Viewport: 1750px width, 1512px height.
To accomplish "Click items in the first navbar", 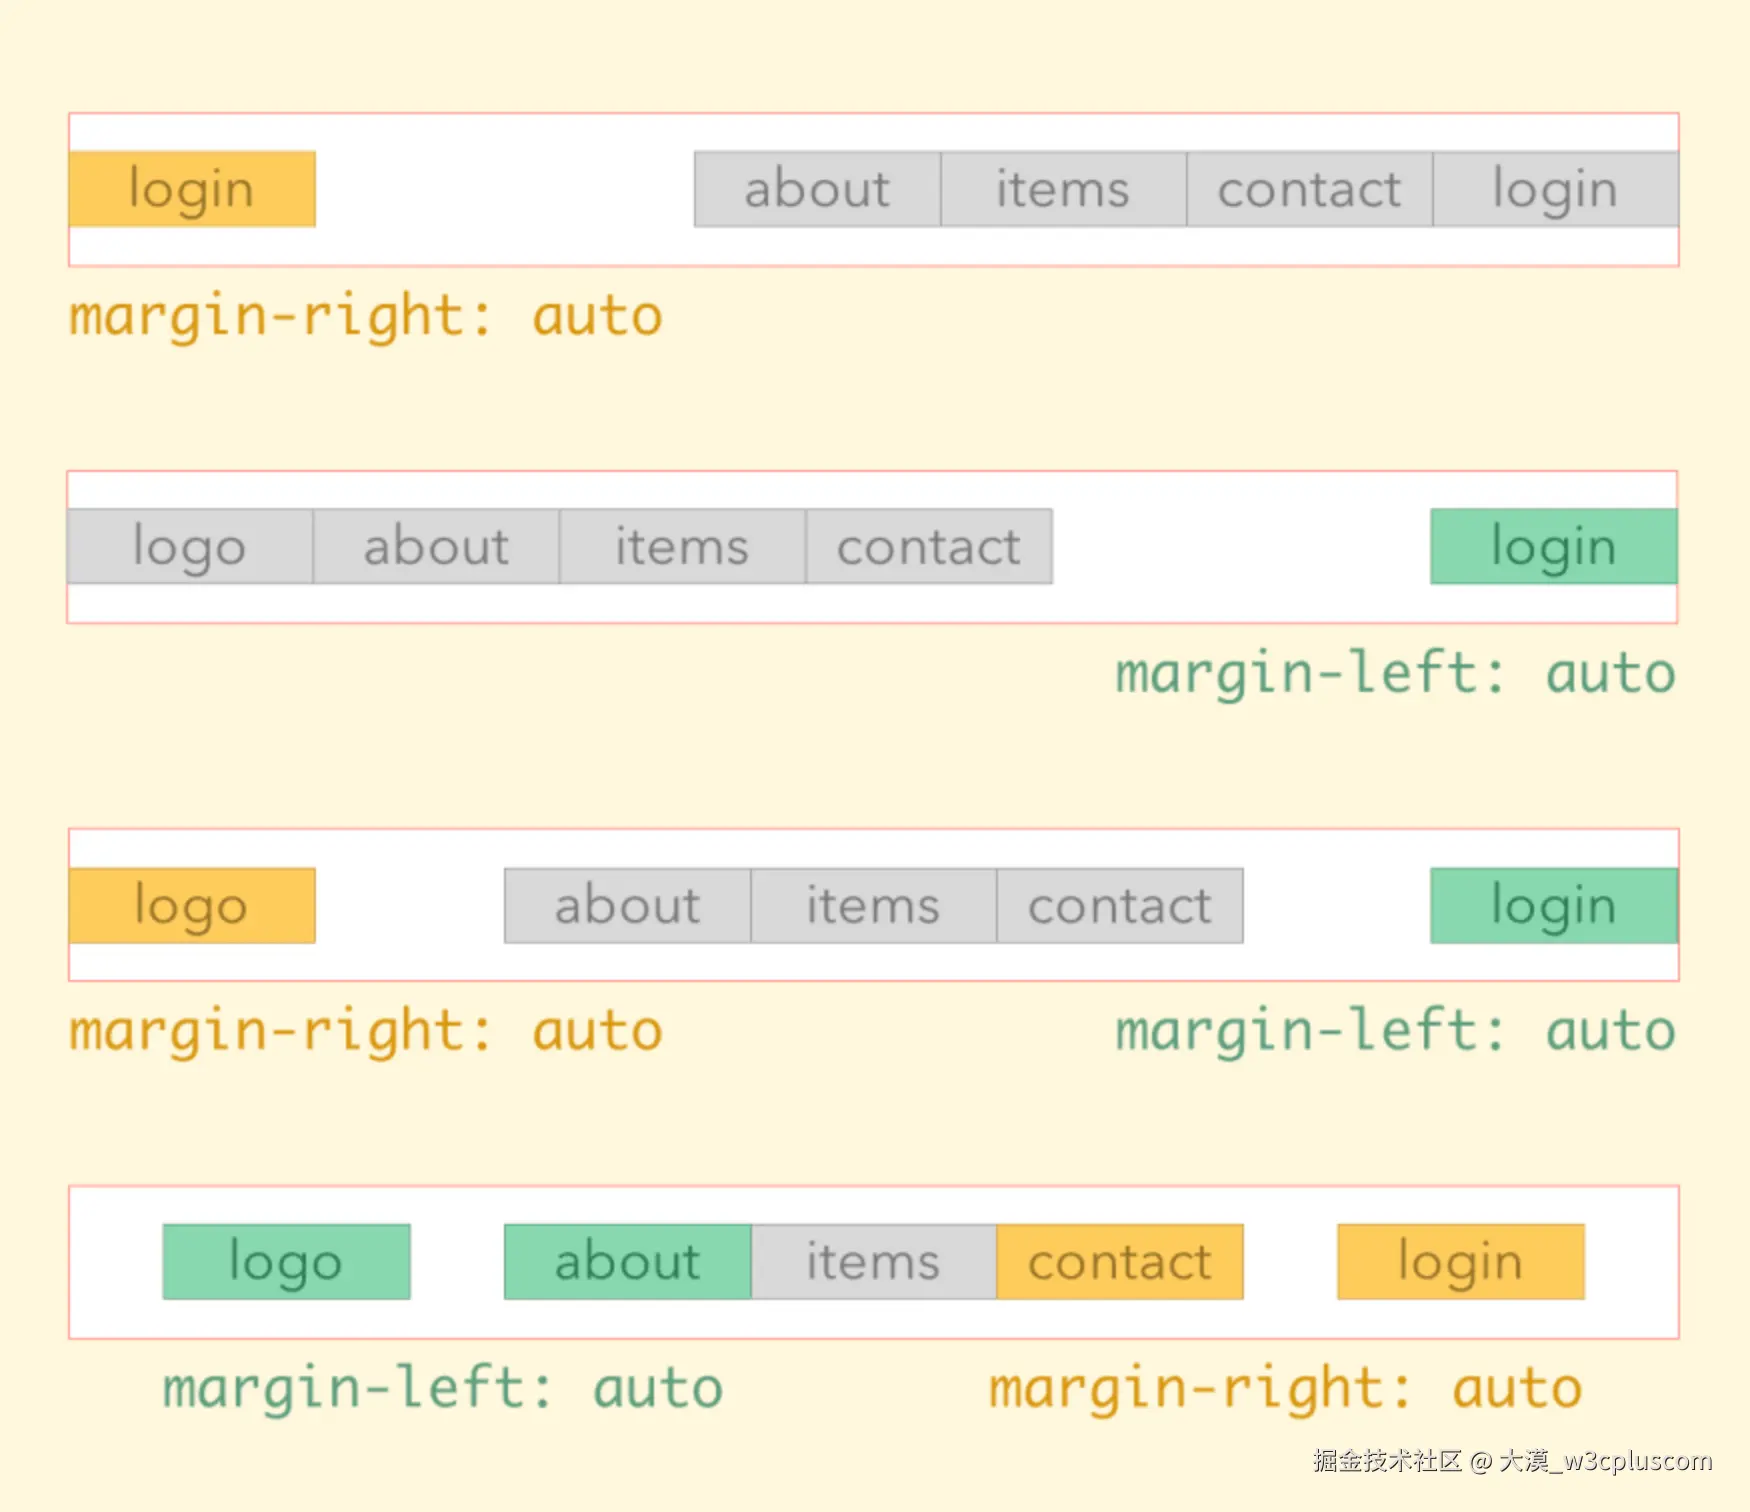I will tap(1063, 189).
